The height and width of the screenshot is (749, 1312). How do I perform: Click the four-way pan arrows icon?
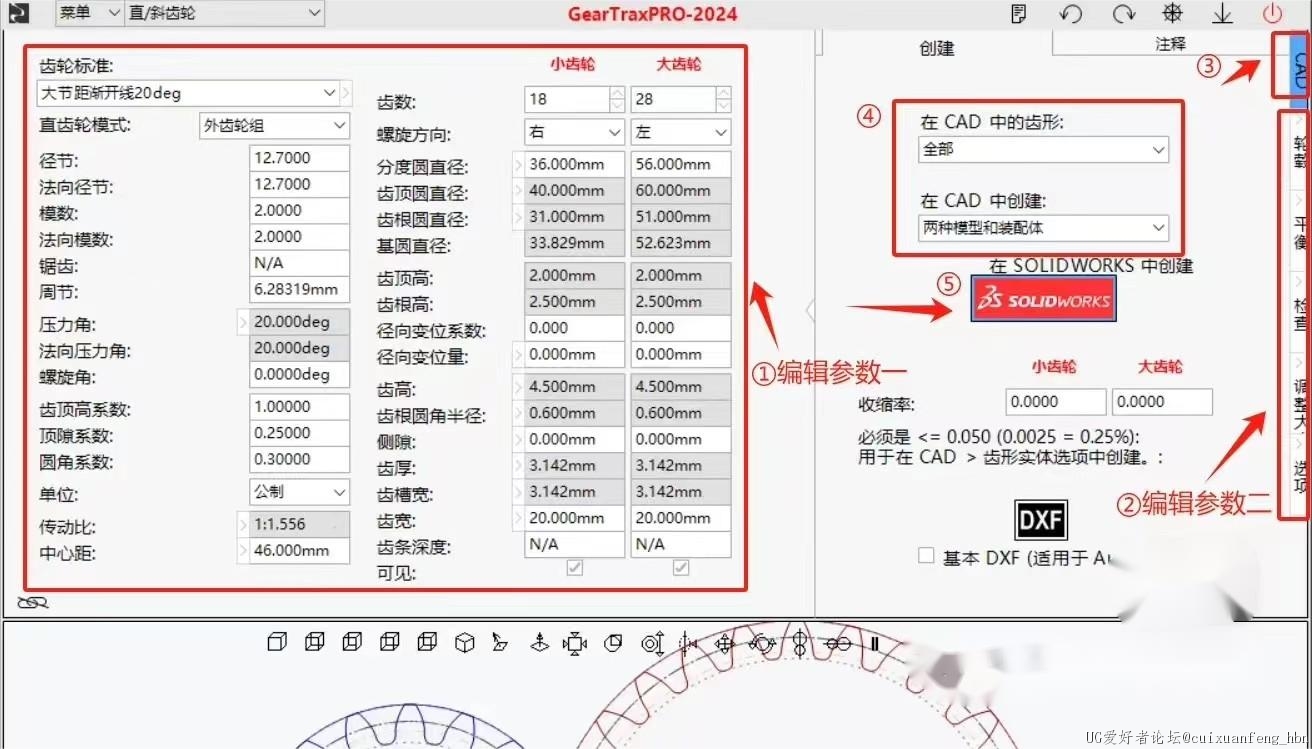(726, 643)
